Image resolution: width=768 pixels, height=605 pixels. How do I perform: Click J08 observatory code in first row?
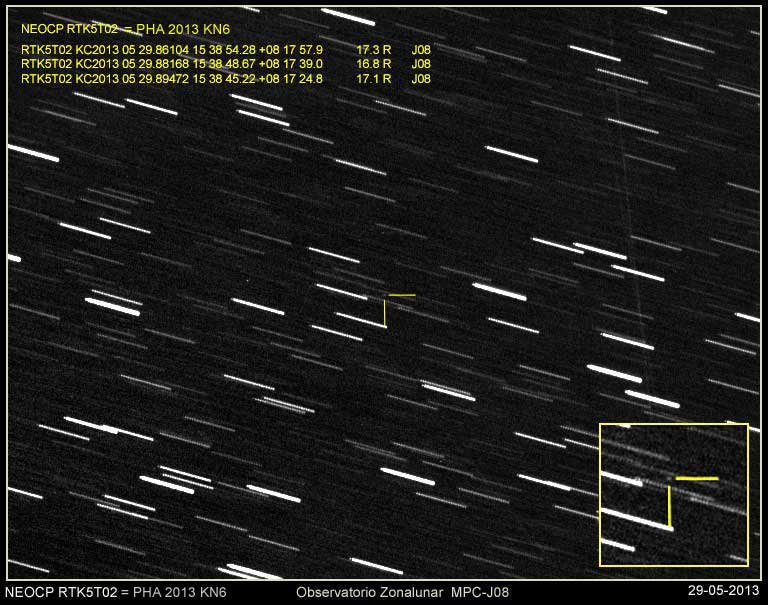(421, 49)
